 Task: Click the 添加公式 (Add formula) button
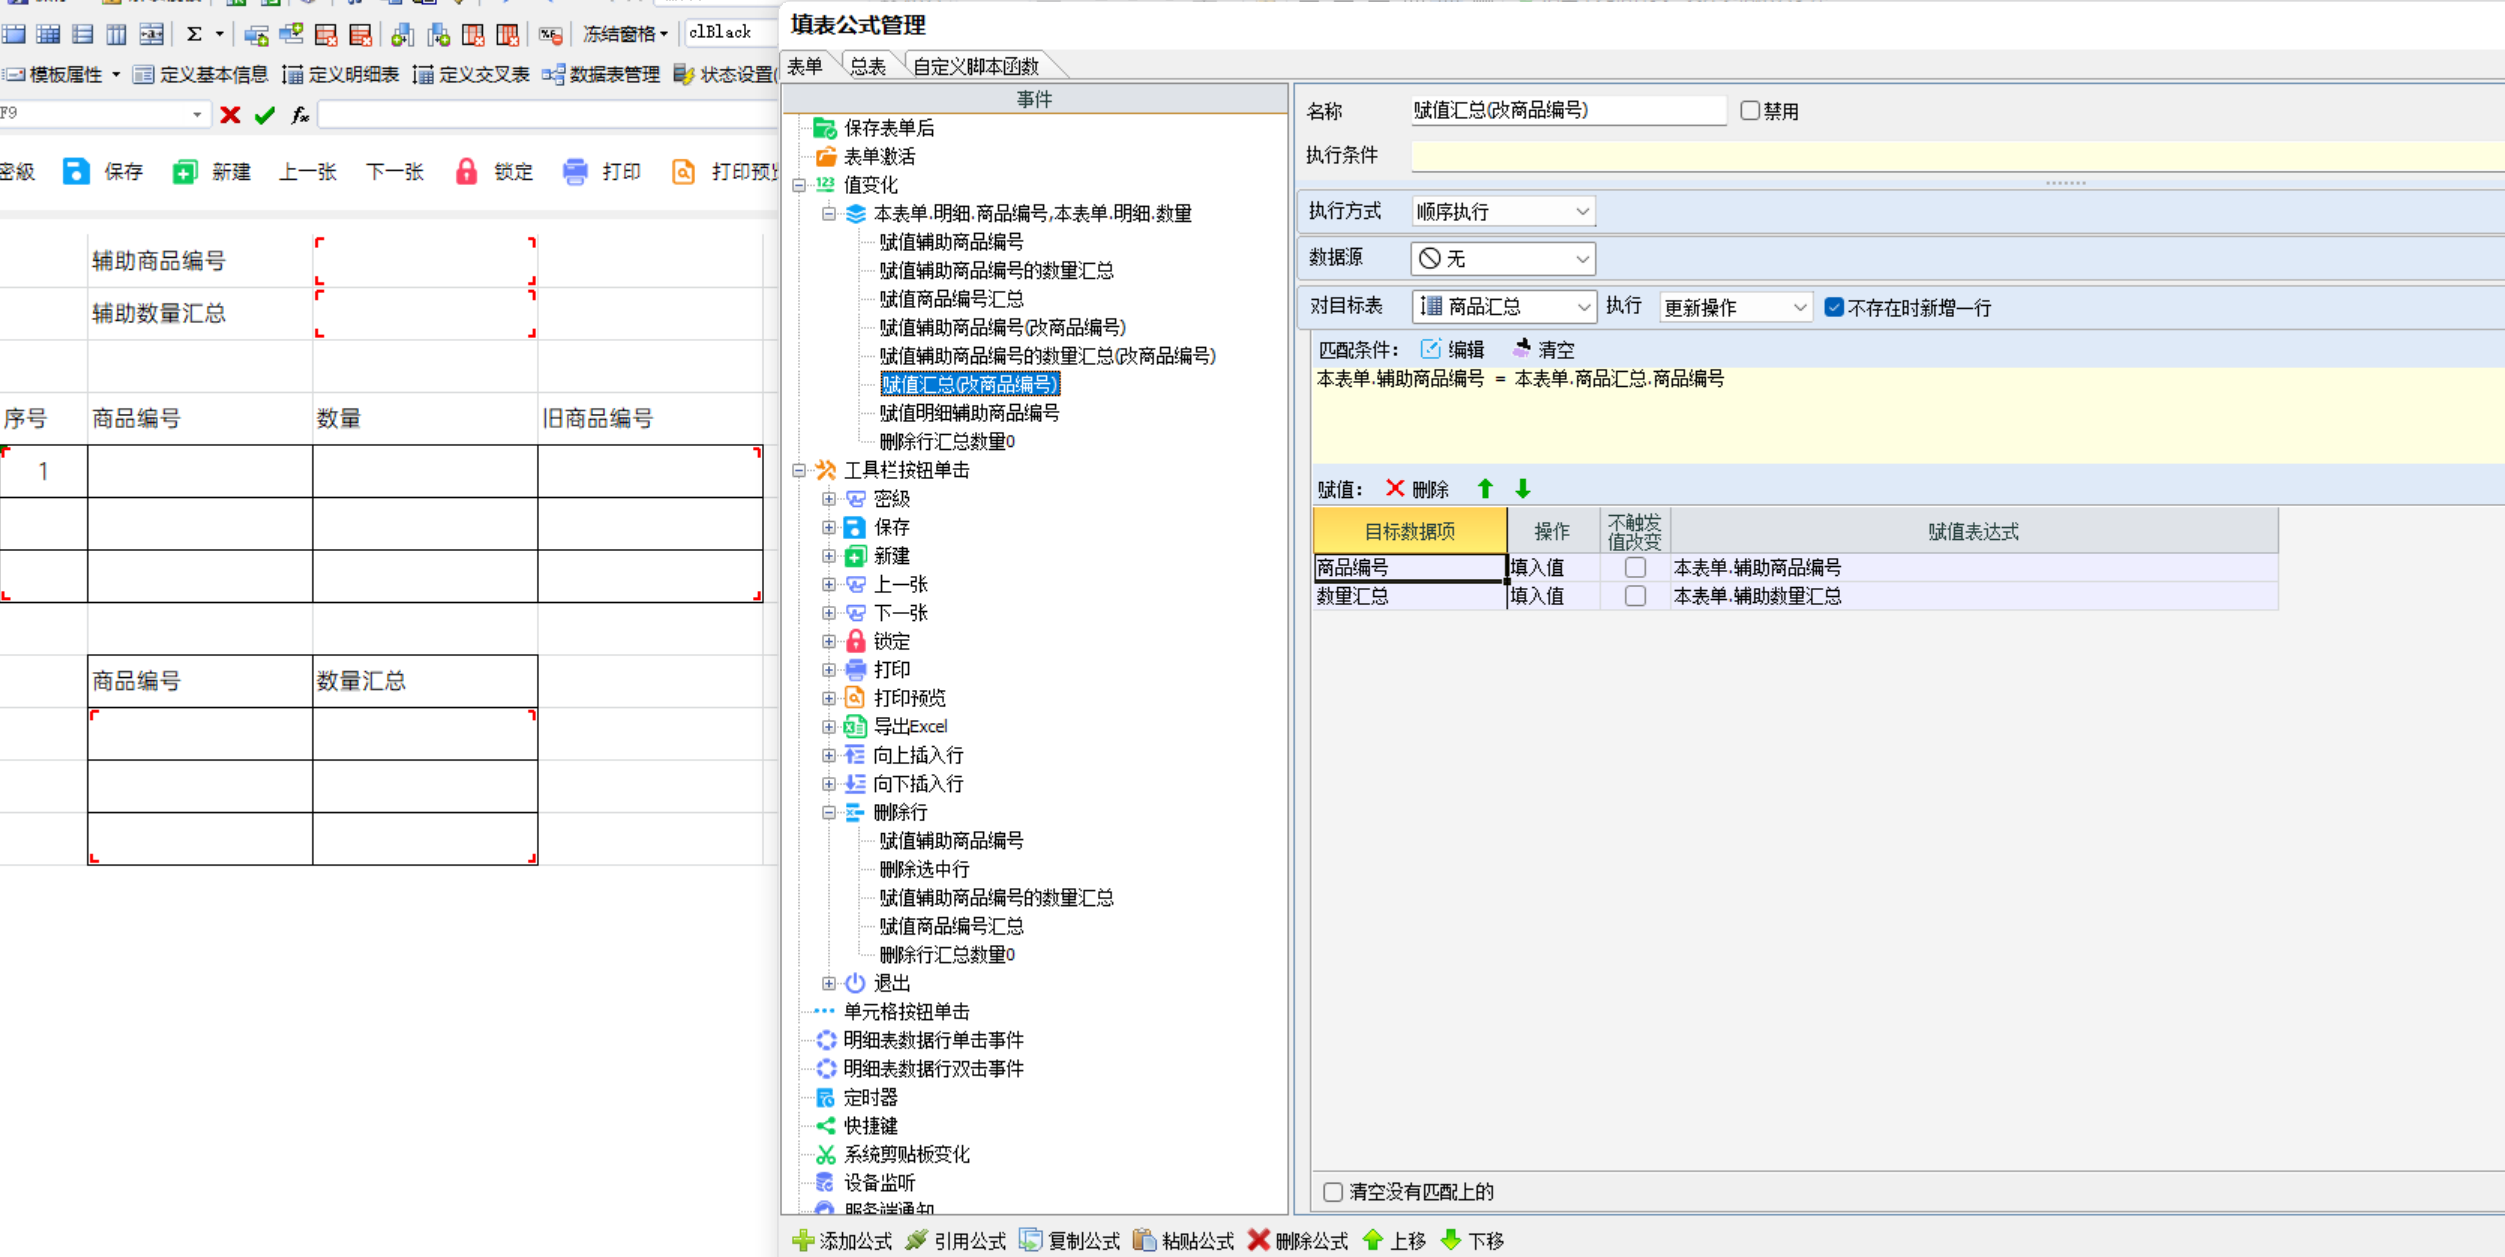click(x=842, y=1241)
